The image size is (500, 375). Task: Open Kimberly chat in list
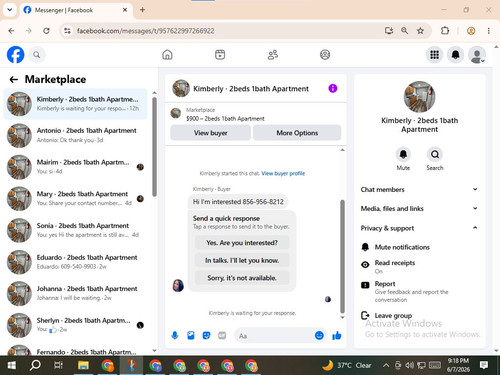(75, 104)
